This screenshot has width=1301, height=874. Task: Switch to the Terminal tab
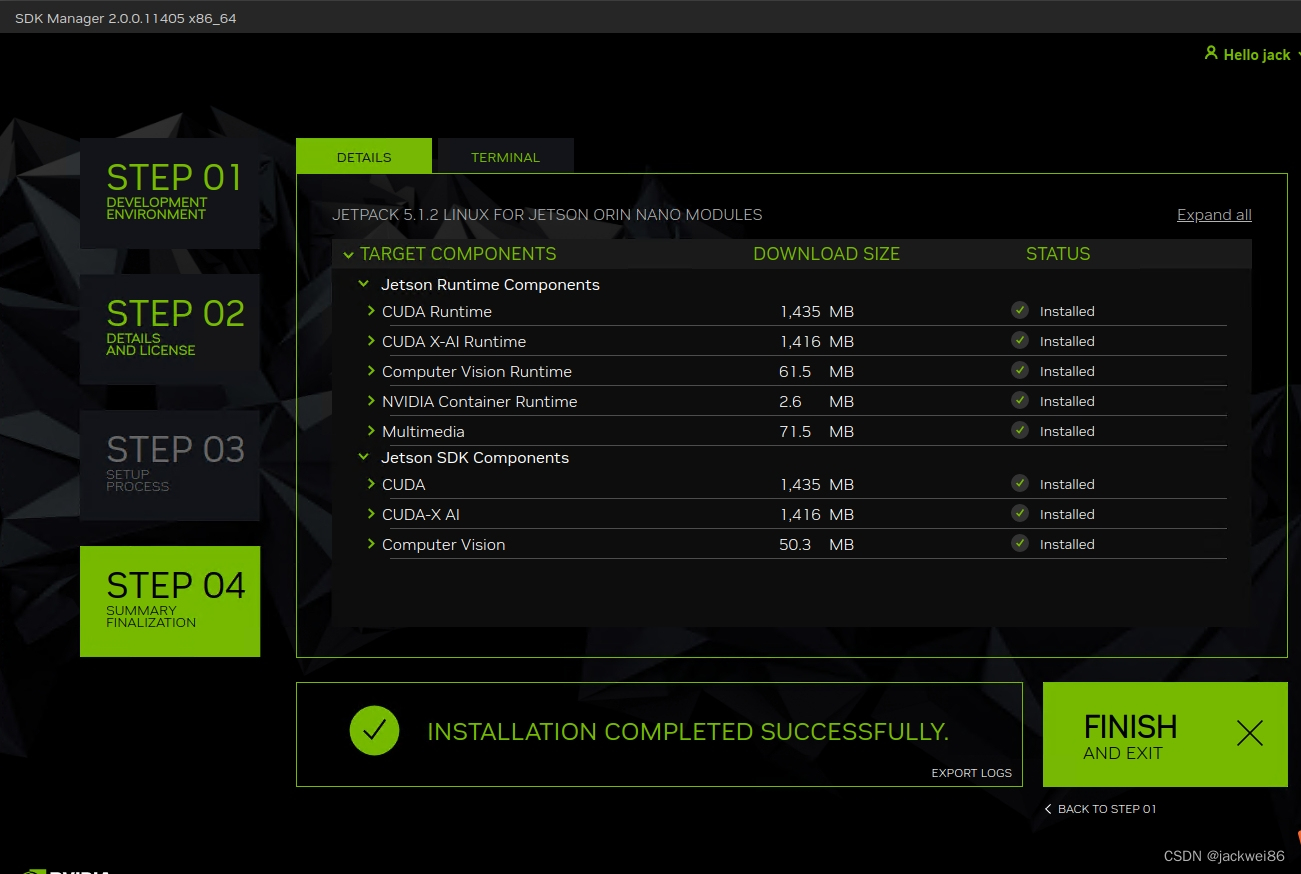(x=505, y=156)
